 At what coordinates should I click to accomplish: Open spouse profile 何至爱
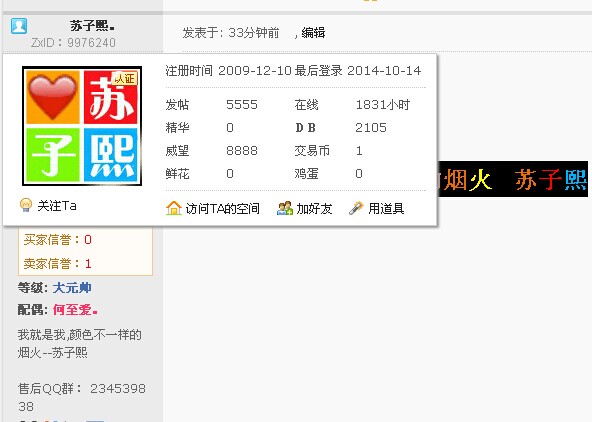click(x=75, y=310)
